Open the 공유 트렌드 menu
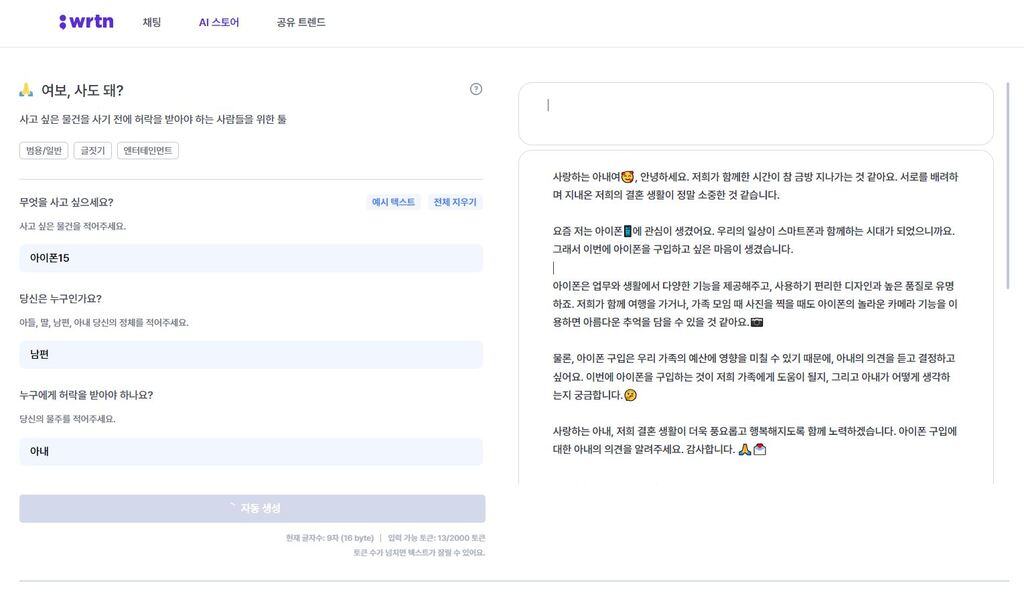Viewport: 1024px width, 595px height. coord(301,22)
